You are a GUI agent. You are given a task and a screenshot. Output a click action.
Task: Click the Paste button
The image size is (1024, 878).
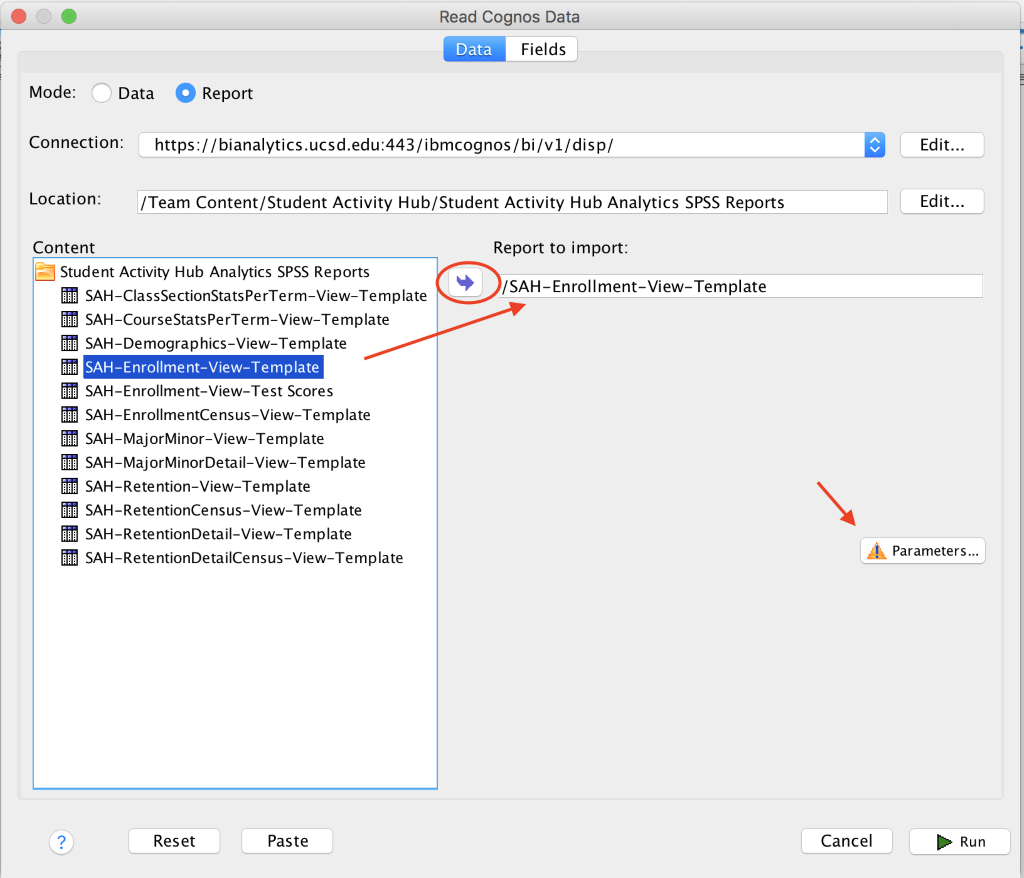[287, 841]
